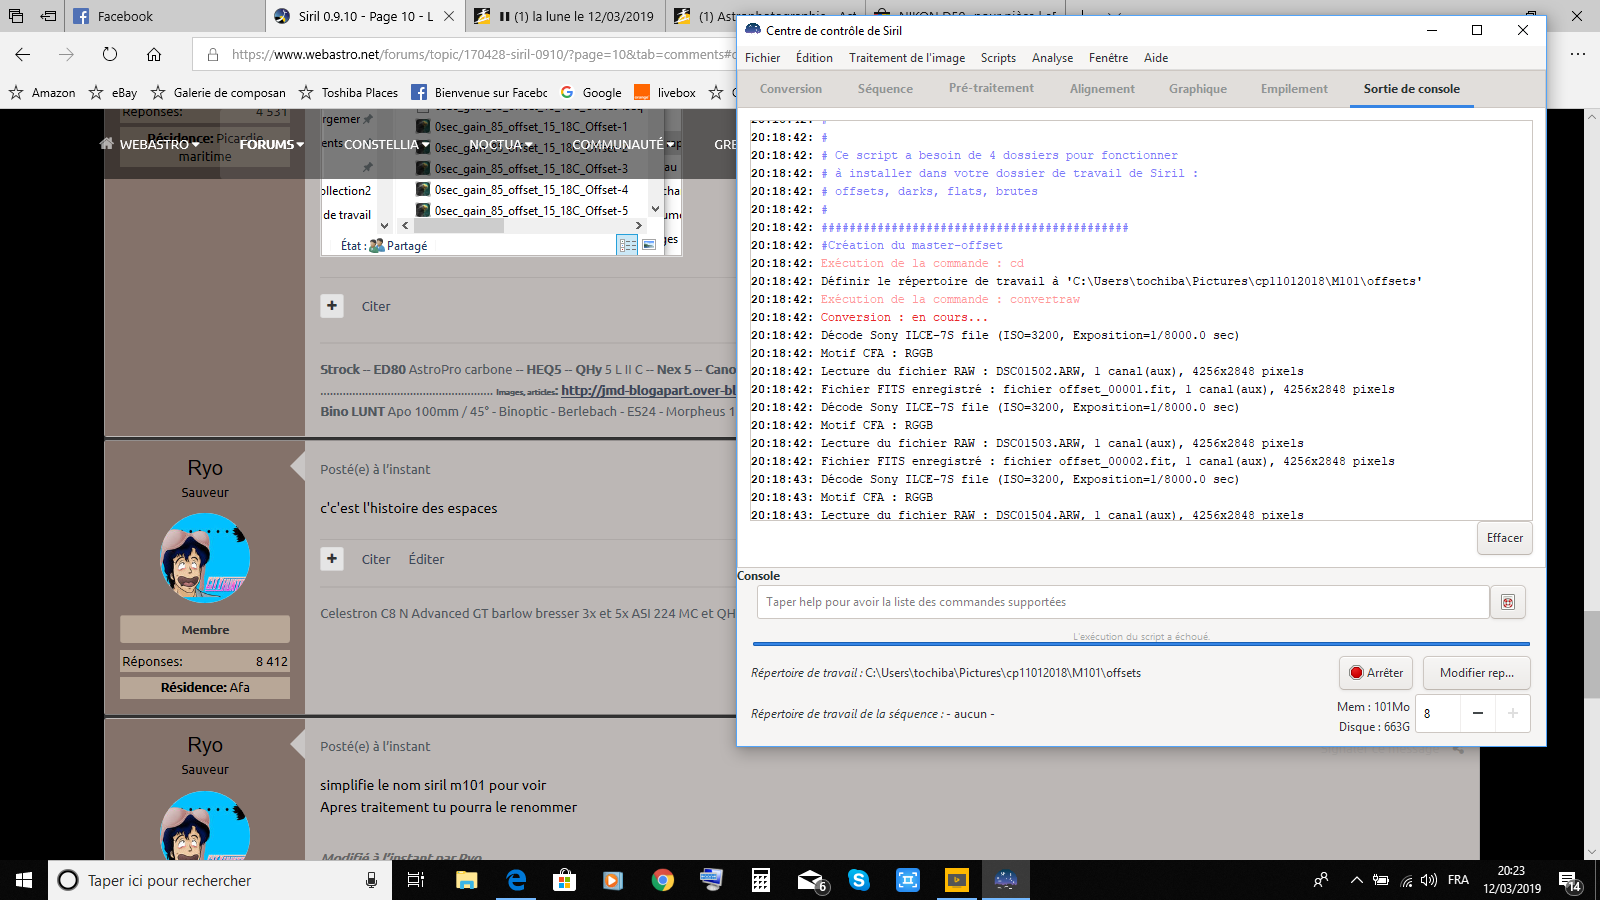Open the Traitement de l'image menu

(x=907, y=58)
